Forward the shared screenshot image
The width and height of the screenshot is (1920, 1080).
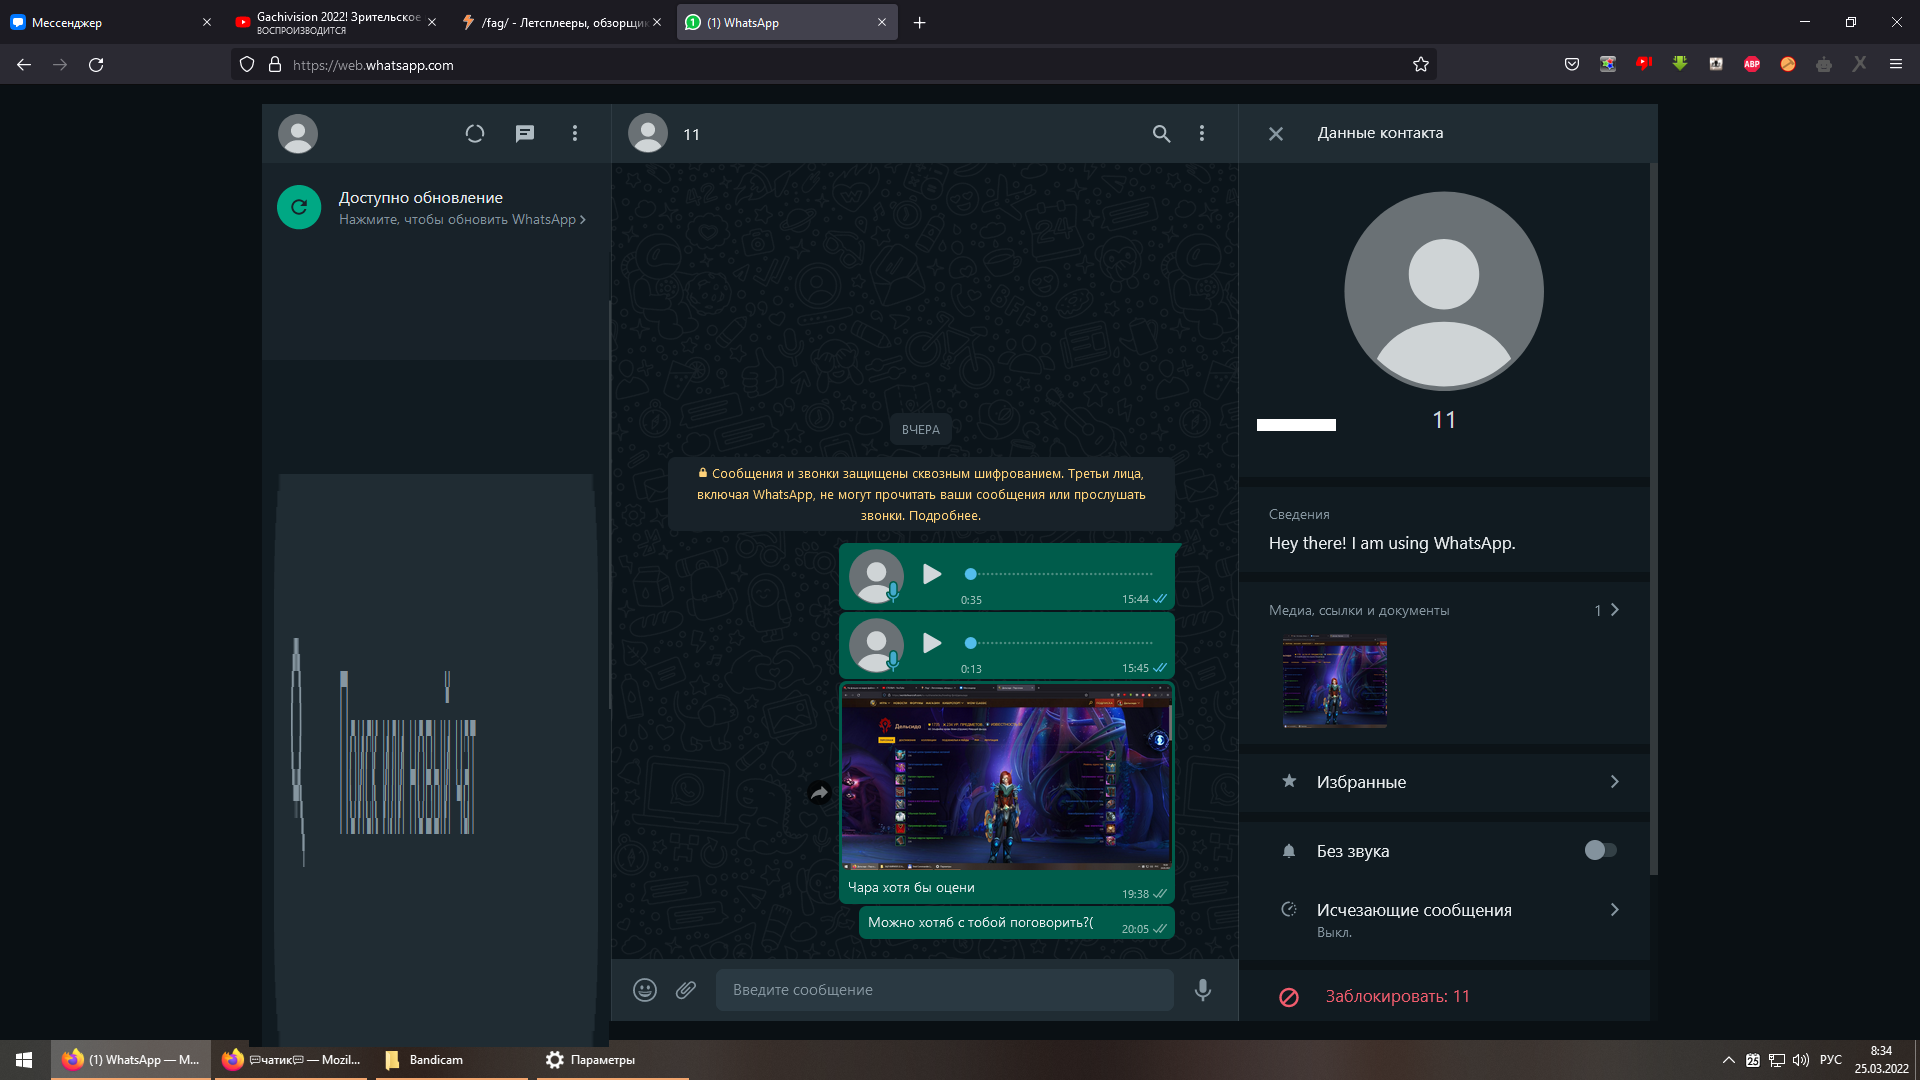[x=820, y=793]
